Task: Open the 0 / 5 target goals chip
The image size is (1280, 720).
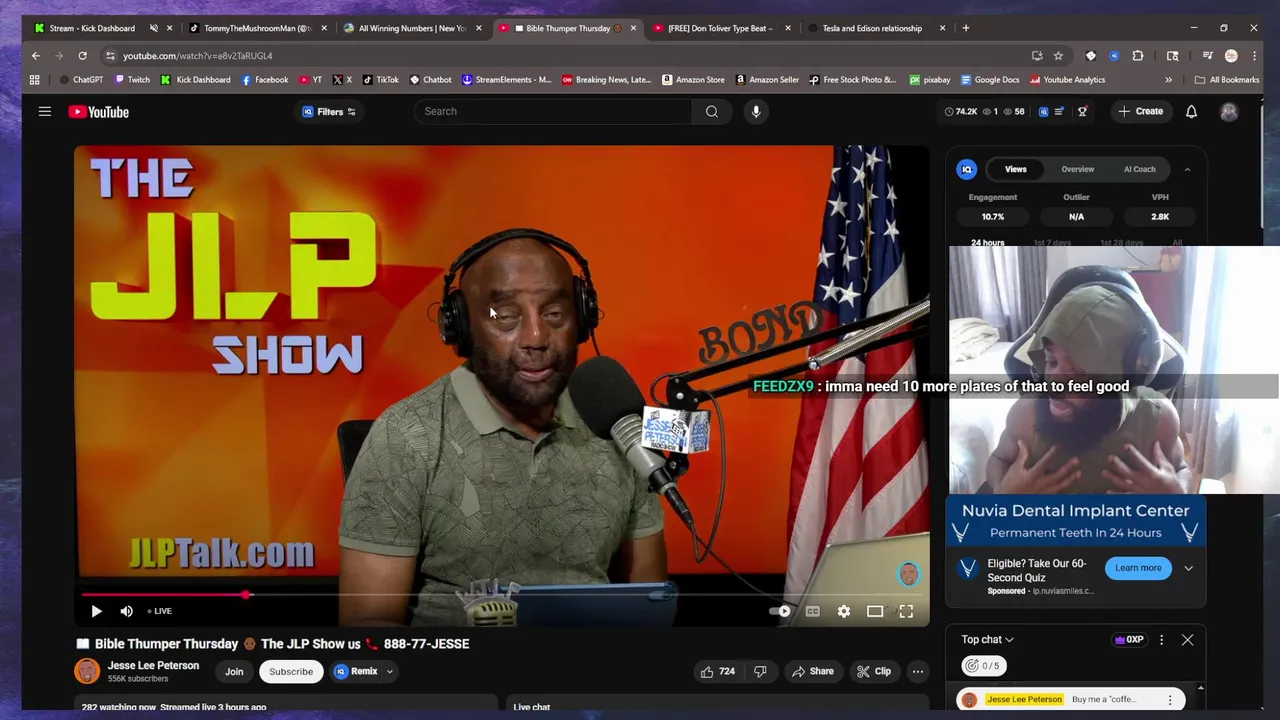Action: click(x=984, y=666)
